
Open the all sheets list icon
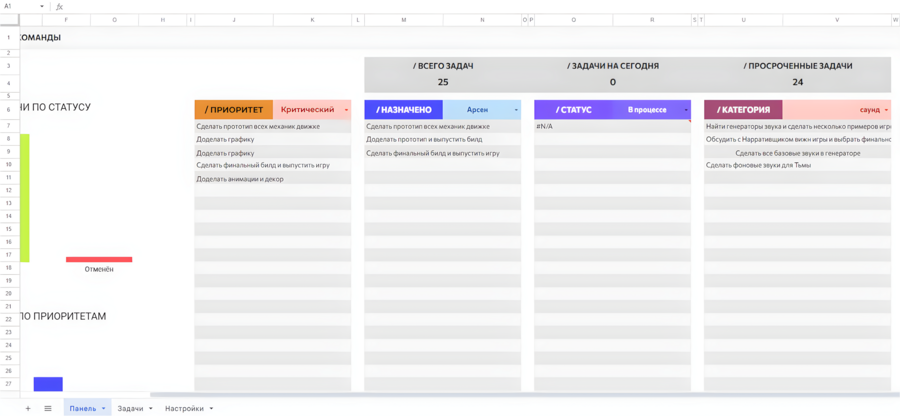pyautogui.click(x=48, y=408)
